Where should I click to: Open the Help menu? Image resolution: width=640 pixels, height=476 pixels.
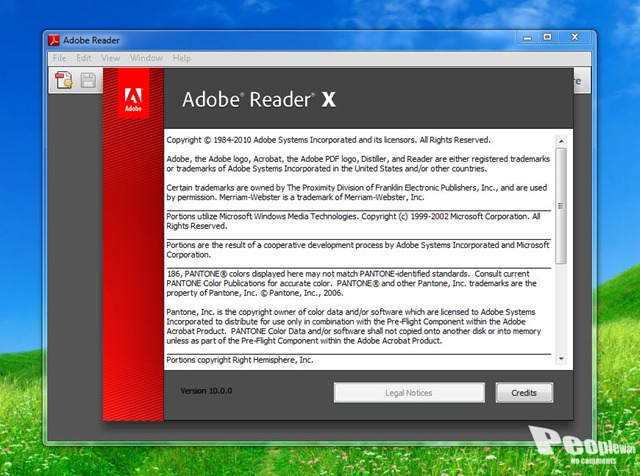click(x=182, y=58)
